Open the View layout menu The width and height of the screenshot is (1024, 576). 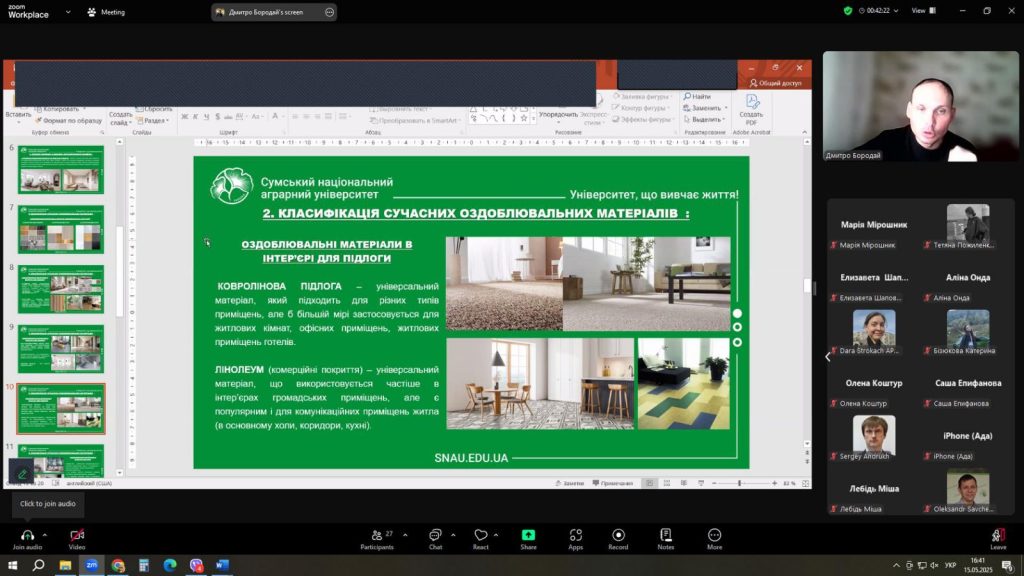pos(924,11)
